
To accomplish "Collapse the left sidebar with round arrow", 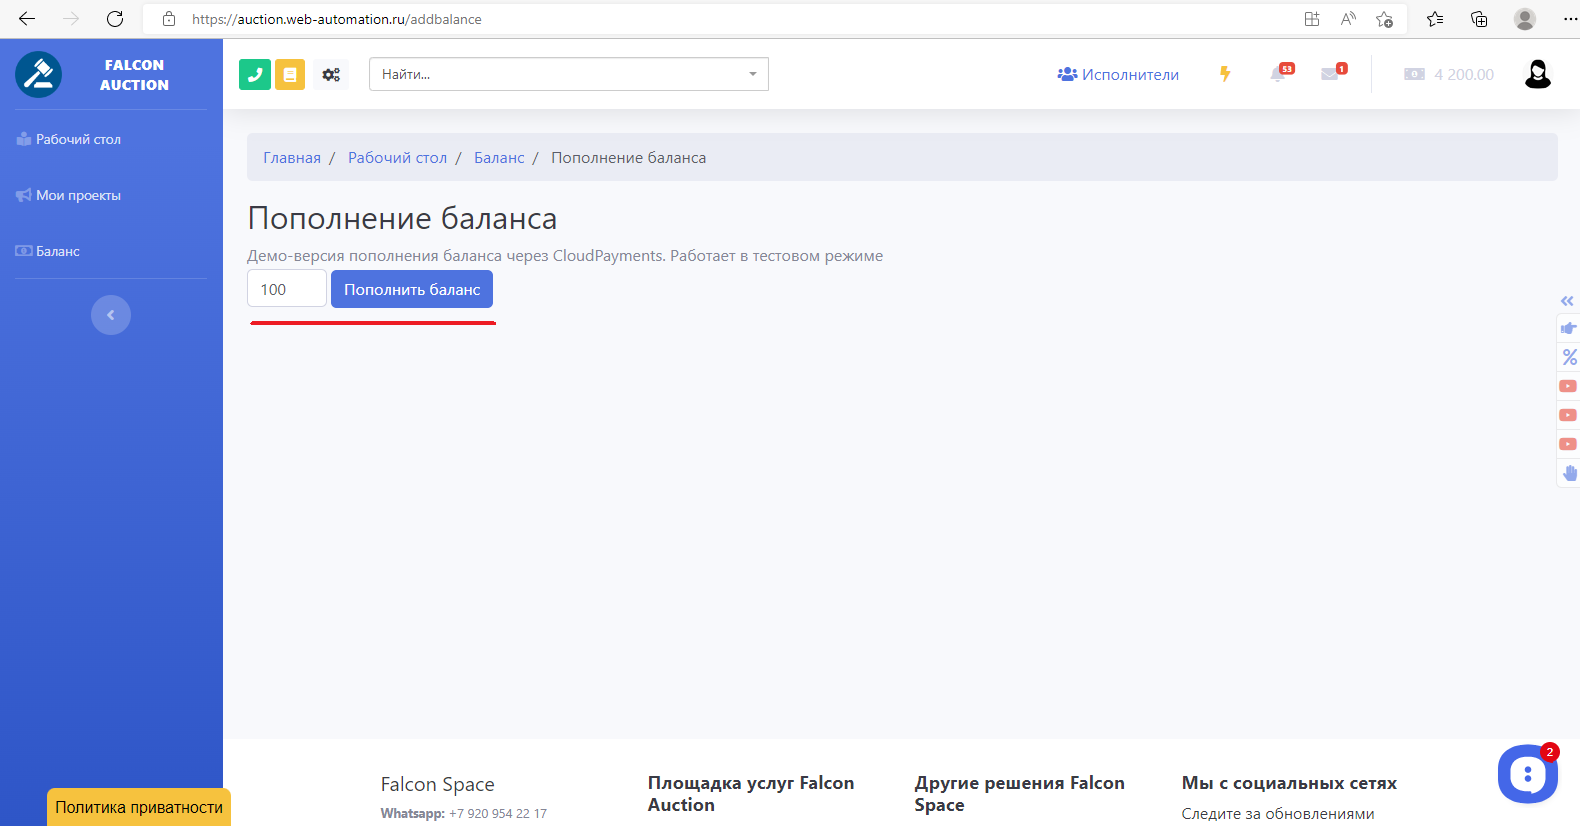I will coord(111,315).
